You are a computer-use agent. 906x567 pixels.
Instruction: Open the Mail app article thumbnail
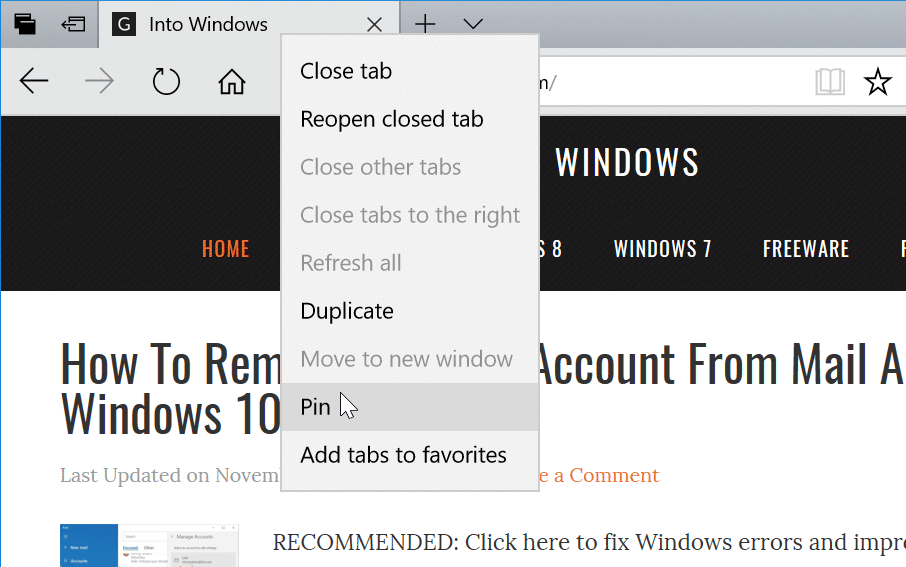point(149,546)
